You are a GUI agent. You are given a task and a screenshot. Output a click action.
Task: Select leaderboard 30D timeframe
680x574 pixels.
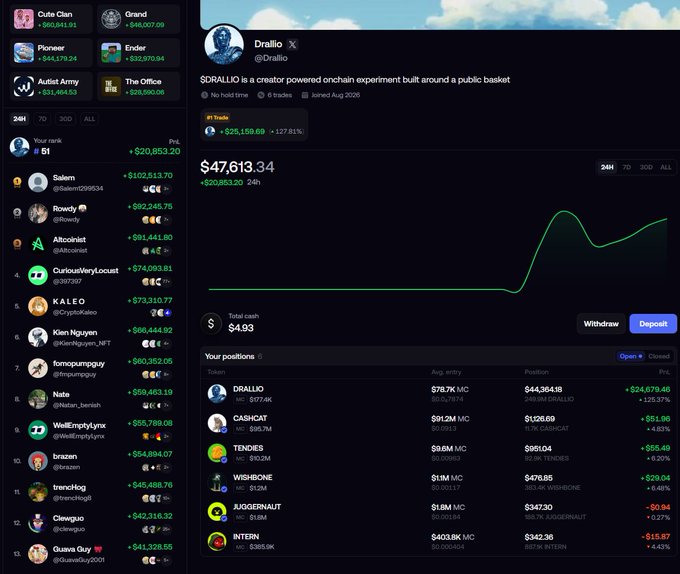[x=65, y=119]
